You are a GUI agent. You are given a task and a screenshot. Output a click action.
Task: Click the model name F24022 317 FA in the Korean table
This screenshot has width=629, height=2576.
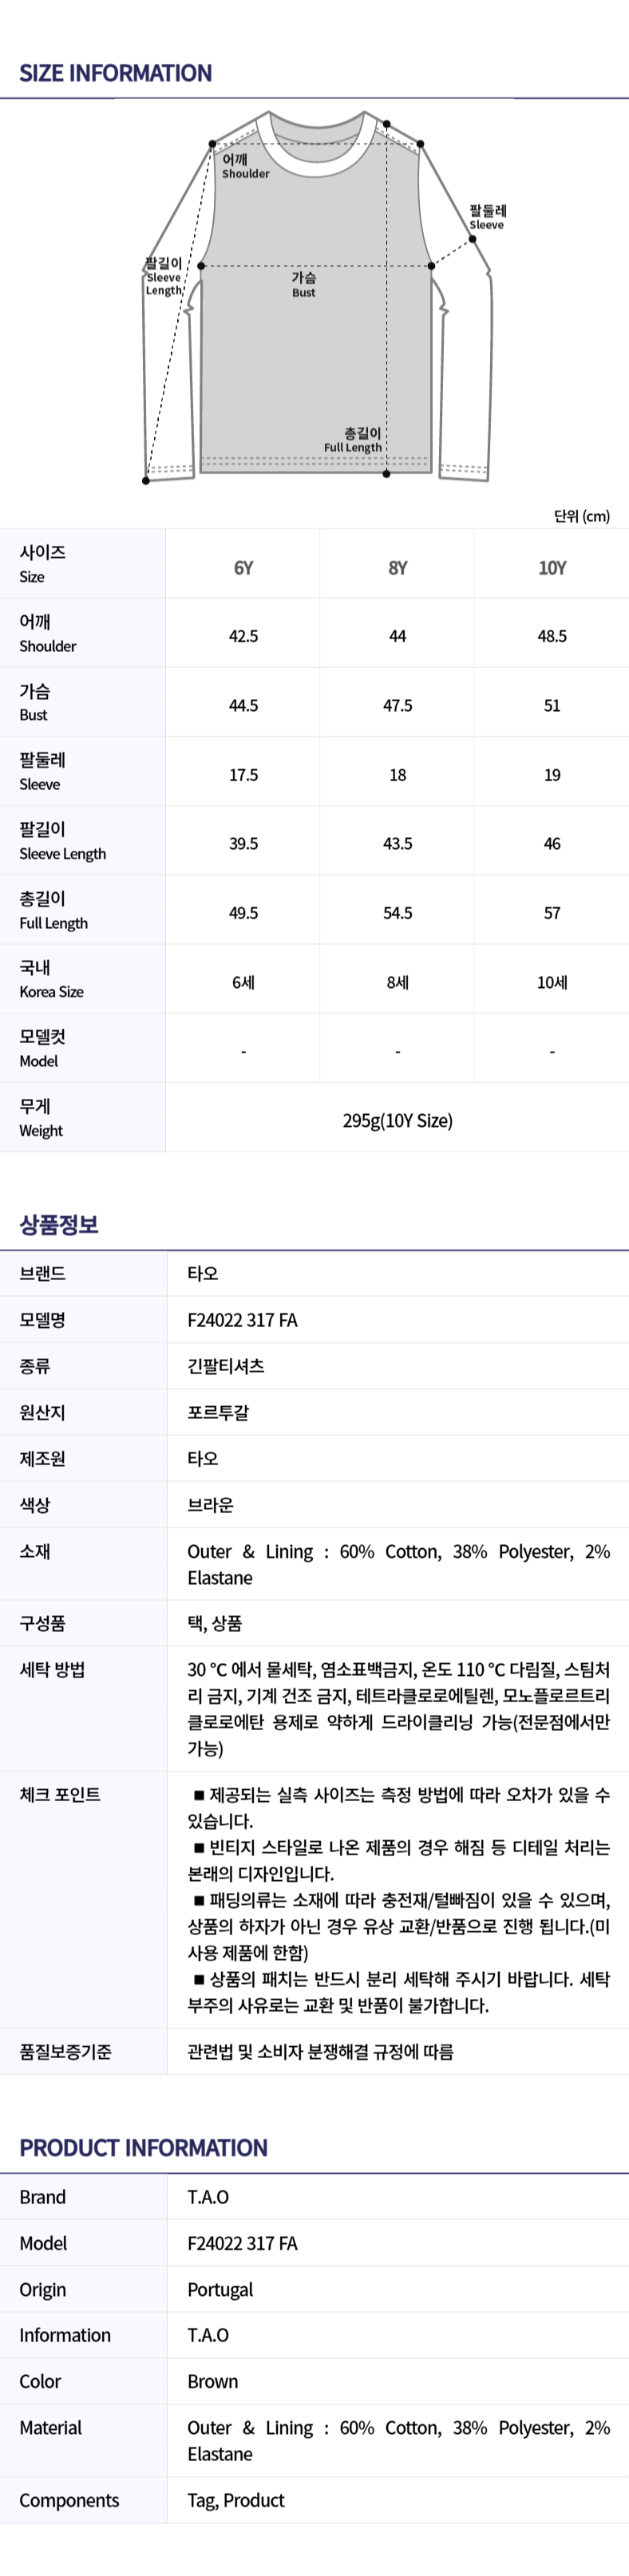point(242,1320)
